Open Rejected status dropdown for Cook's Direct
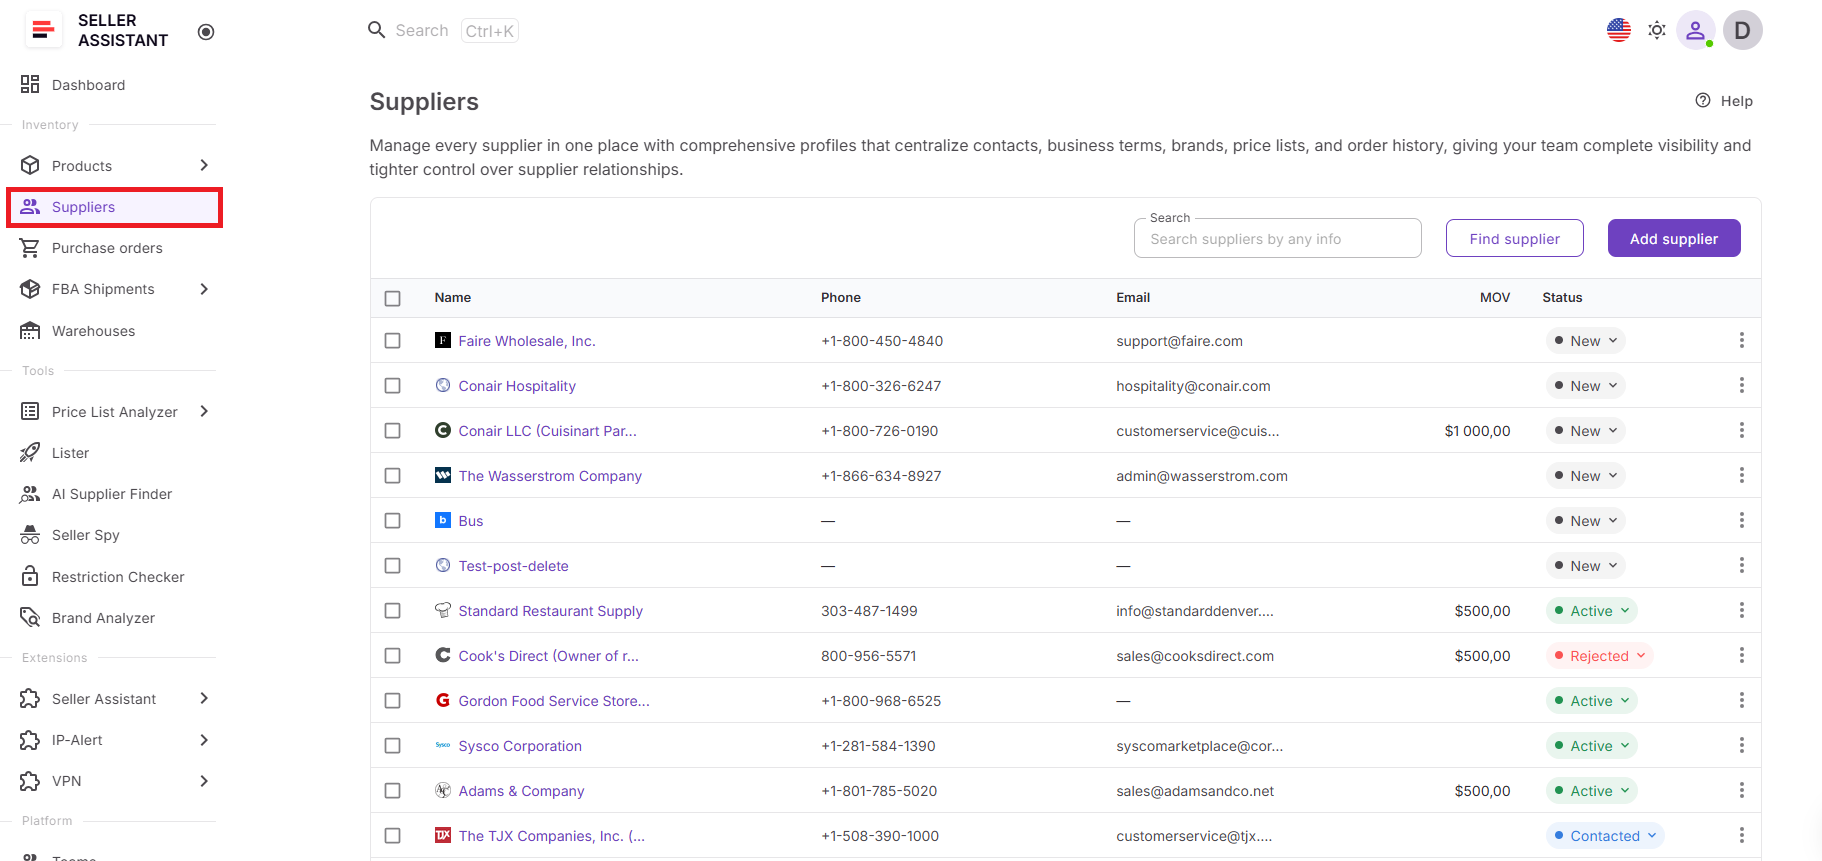 pyautogui.click(x=1600, y=656)
